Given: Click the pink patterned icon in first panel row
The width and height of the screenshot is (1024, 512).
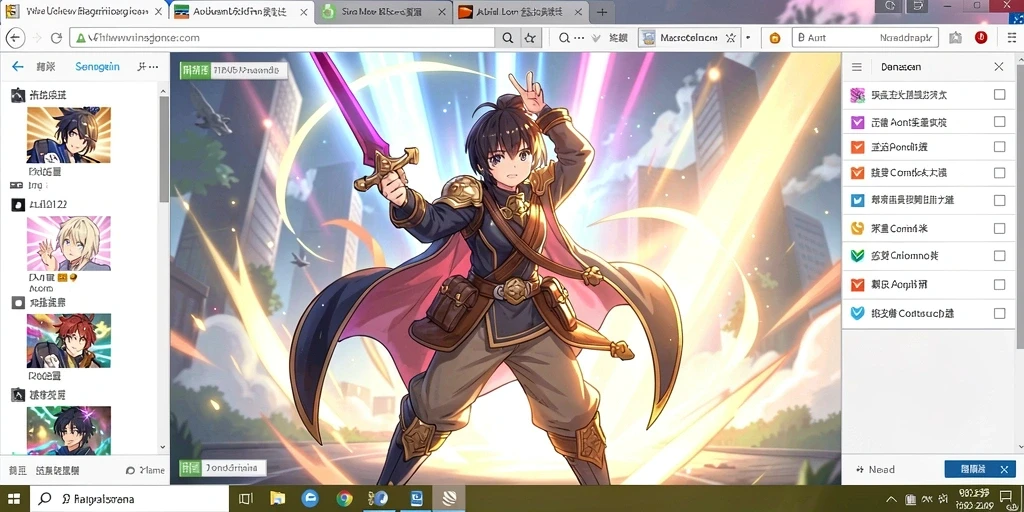Looking at the screenshot, I should 858,95.
